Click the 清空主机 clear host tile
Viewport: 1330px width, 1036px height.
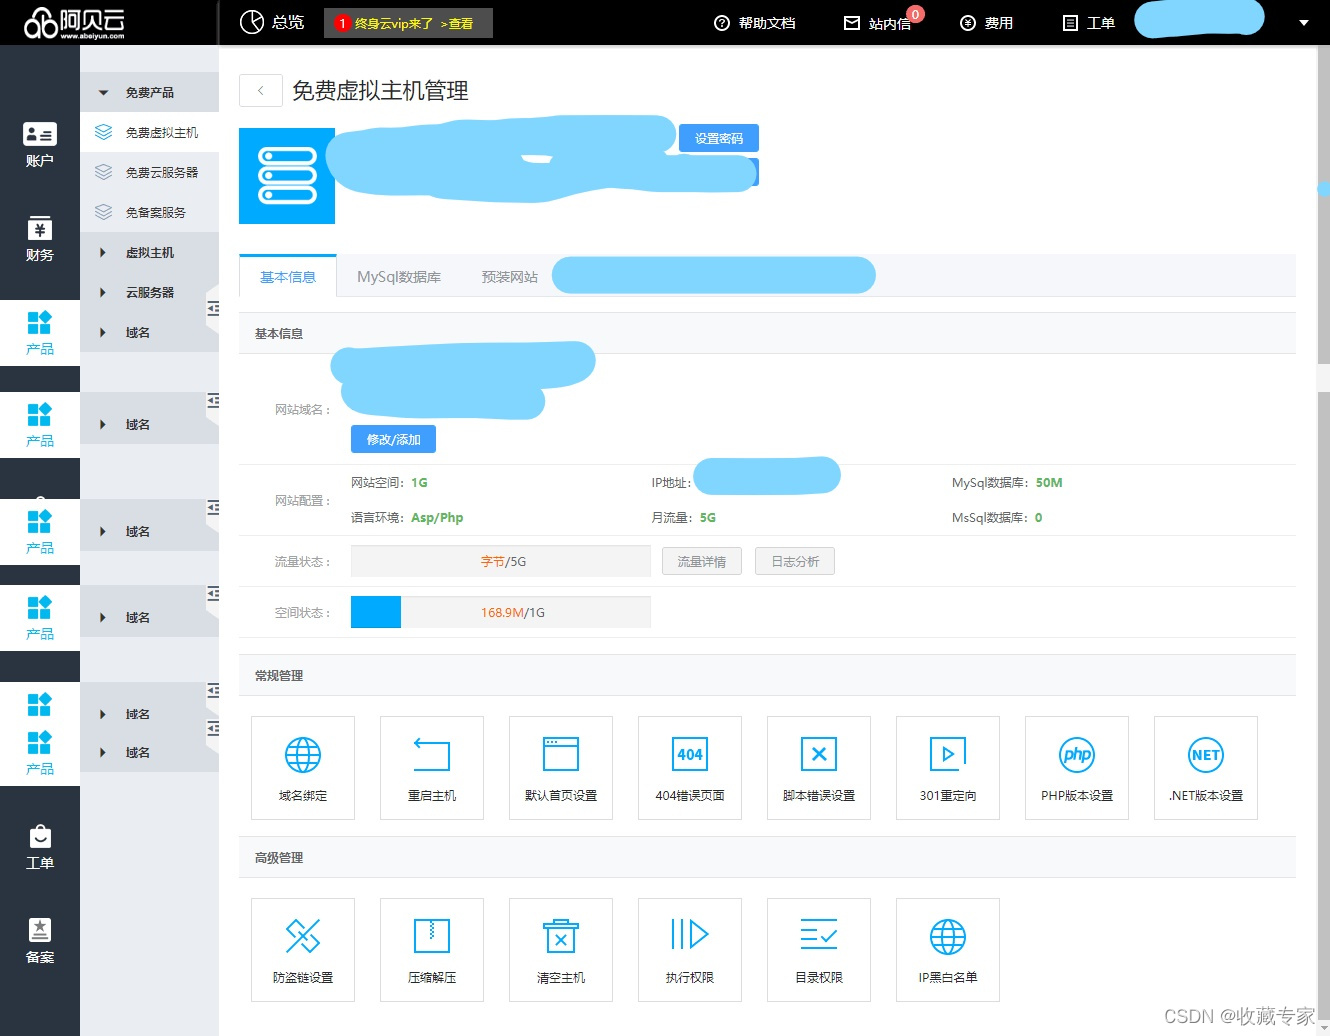pyautogui.click(x=561, y=950)
